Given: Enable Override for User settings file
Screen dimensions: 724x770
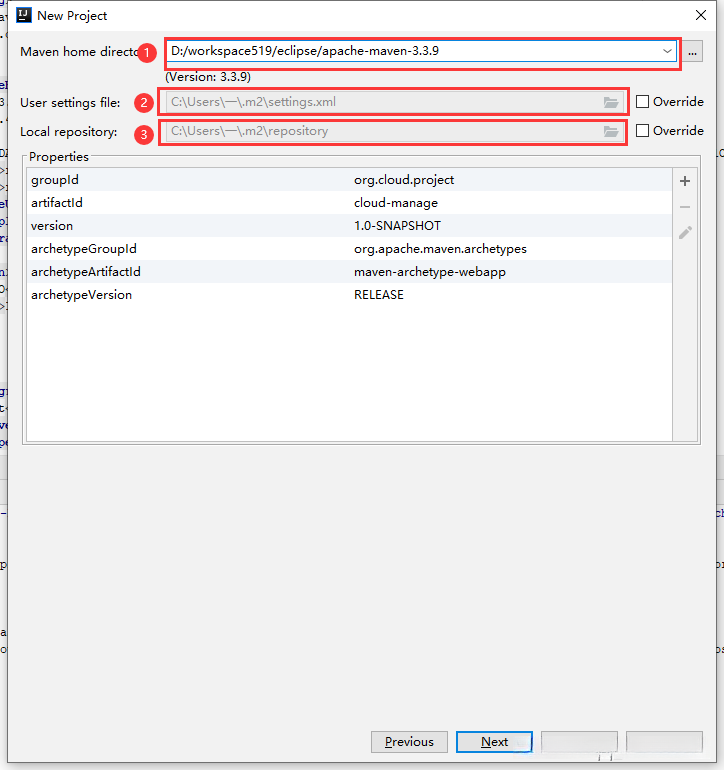Looking at the screenshot, I should coord(642,102).
